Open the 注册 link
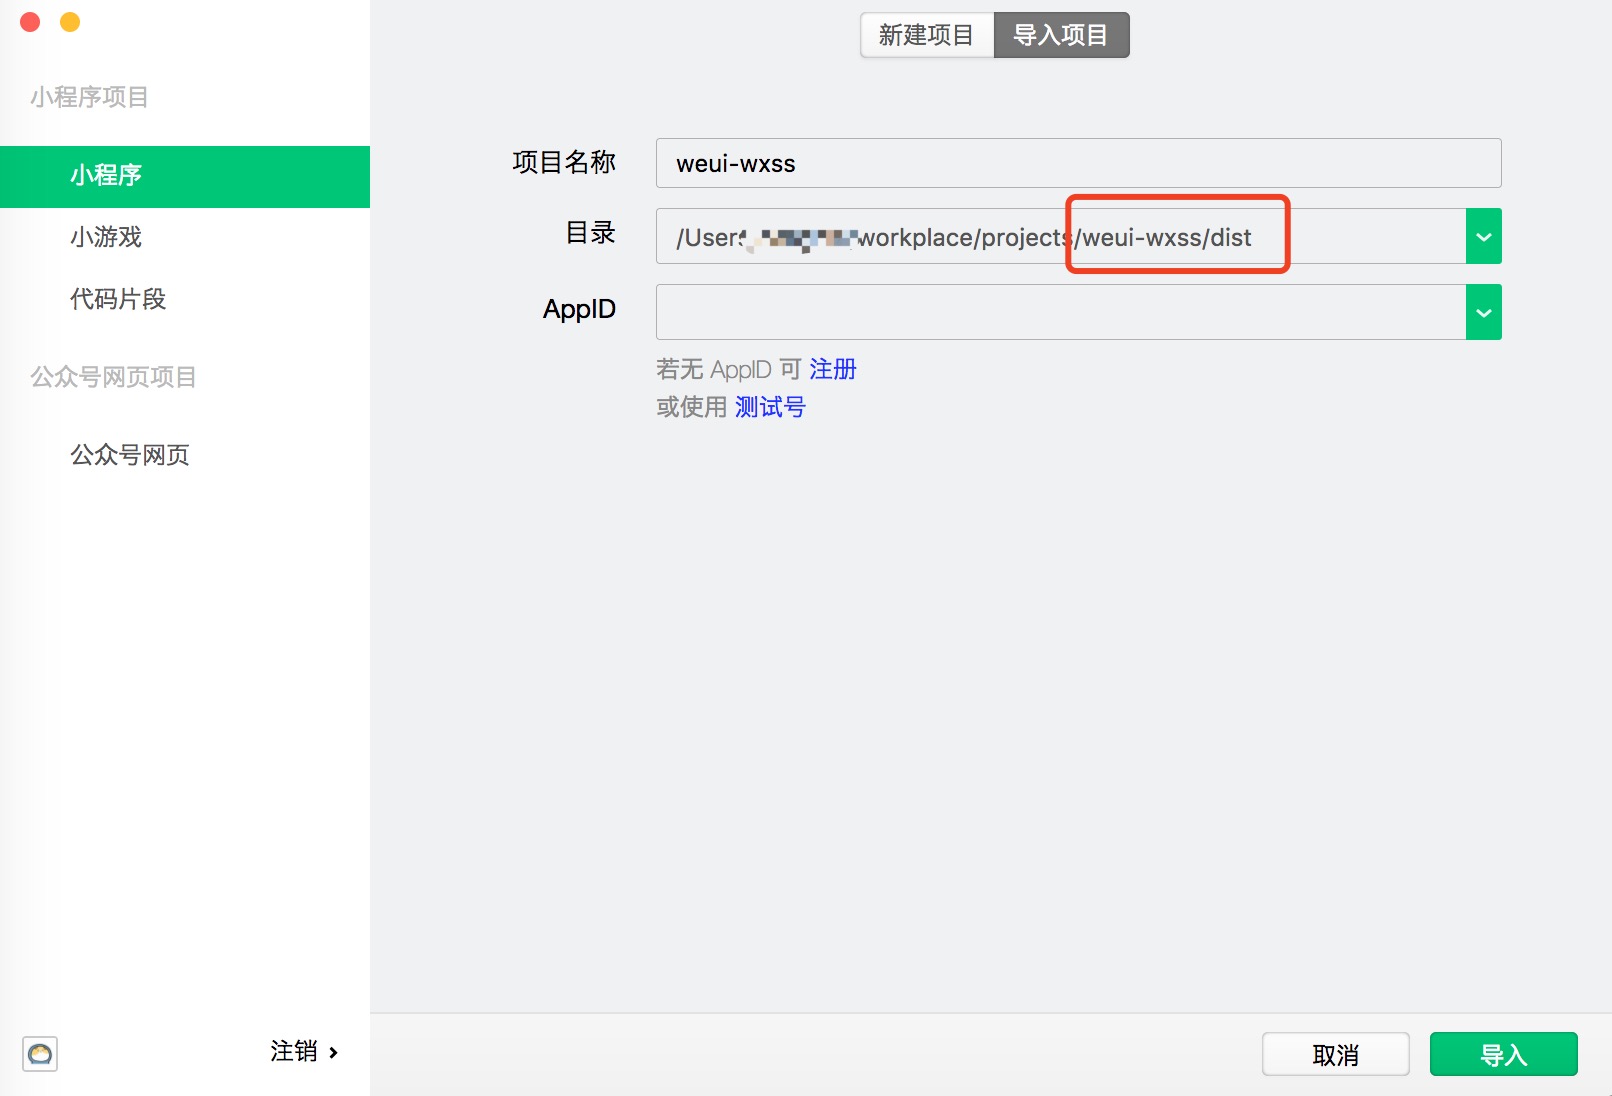1612x1096 pixels. pyautogui.click(x=833, y=369)
